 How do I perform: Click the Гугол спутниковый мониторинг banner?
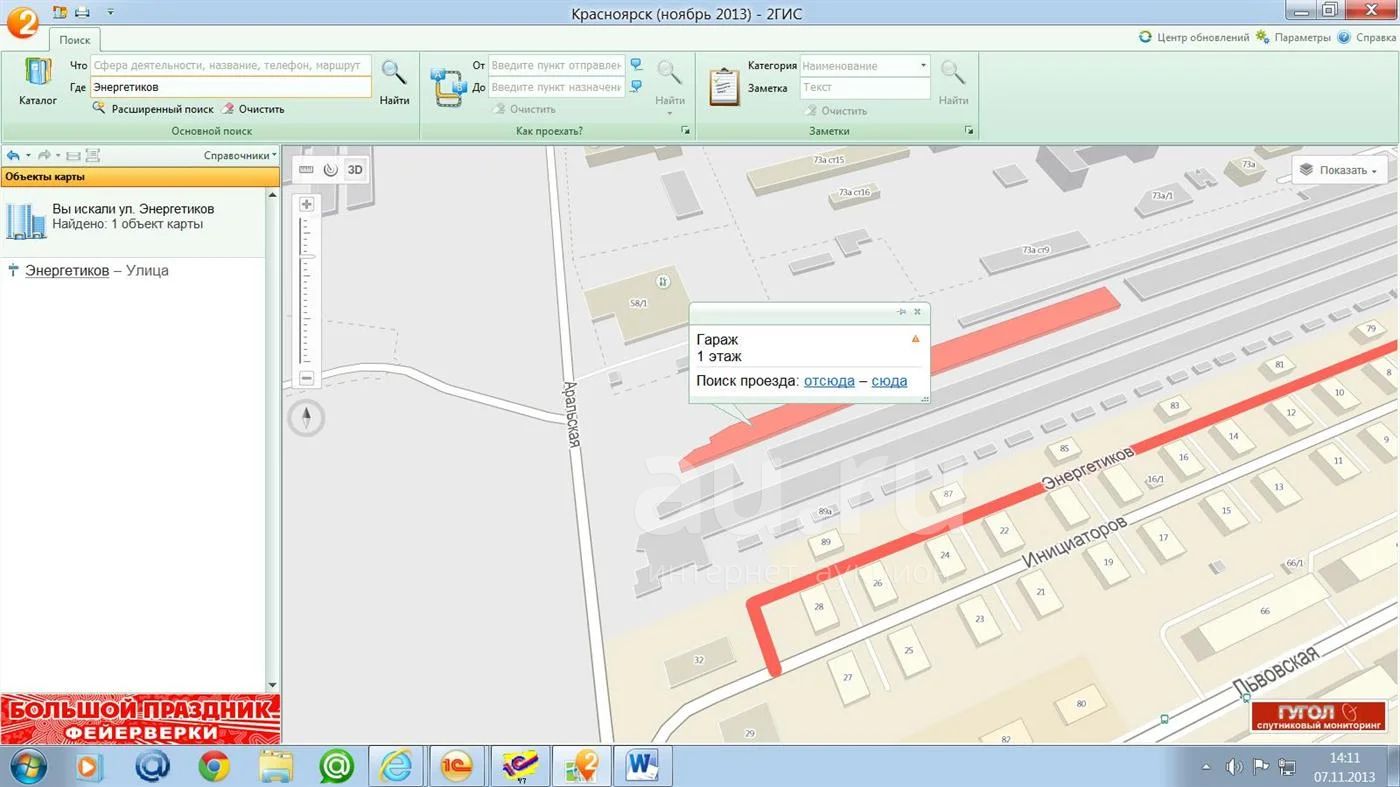[x=1318, y=716]
